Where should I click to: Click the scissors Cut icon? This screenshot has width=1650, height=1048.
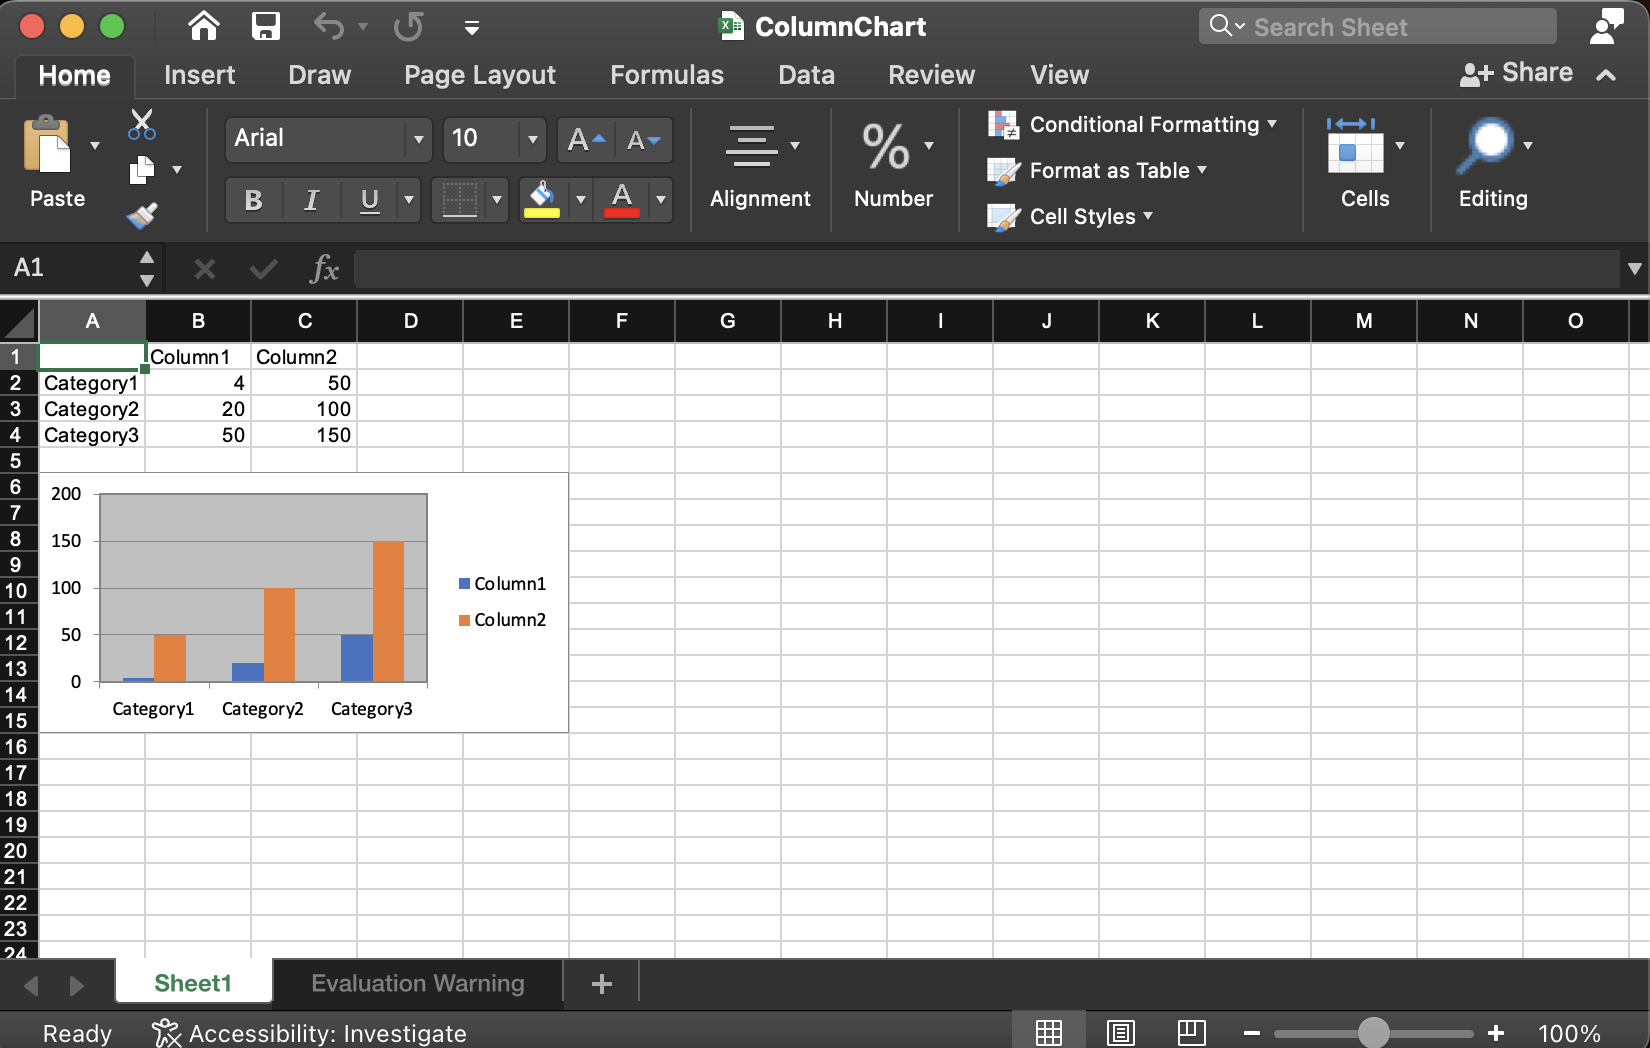(x=141, y=122)
